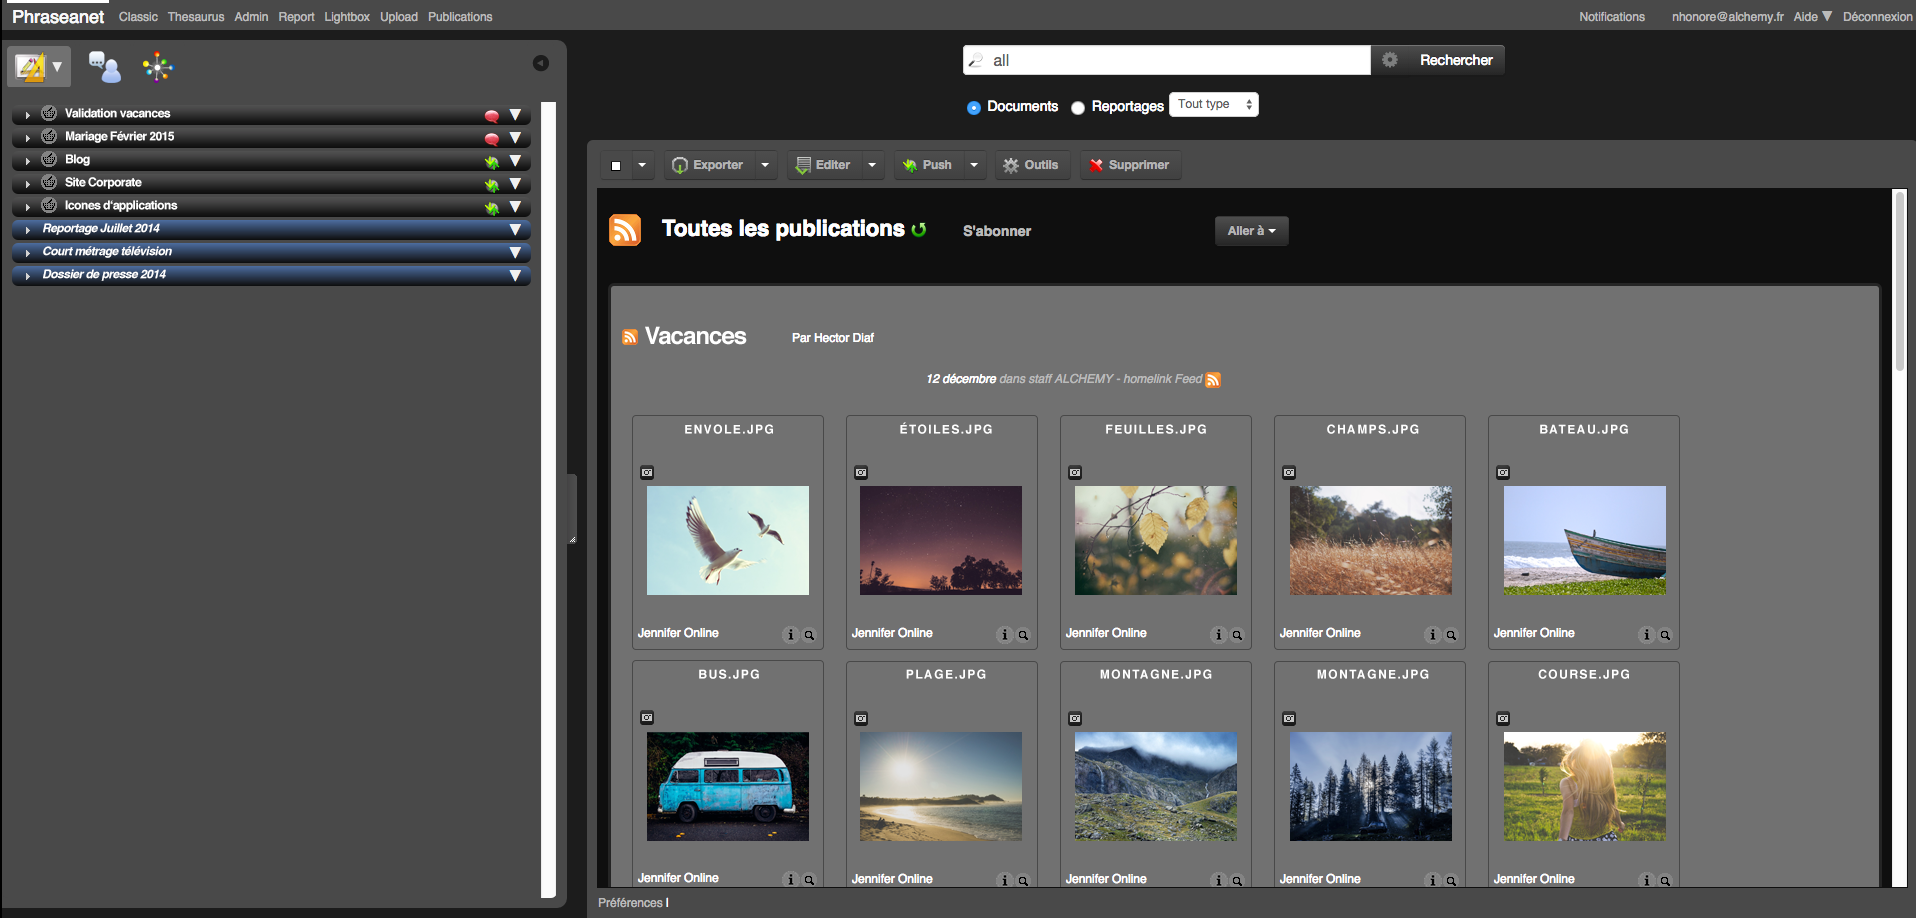Select the Reportages radio button

point(1078,108)
